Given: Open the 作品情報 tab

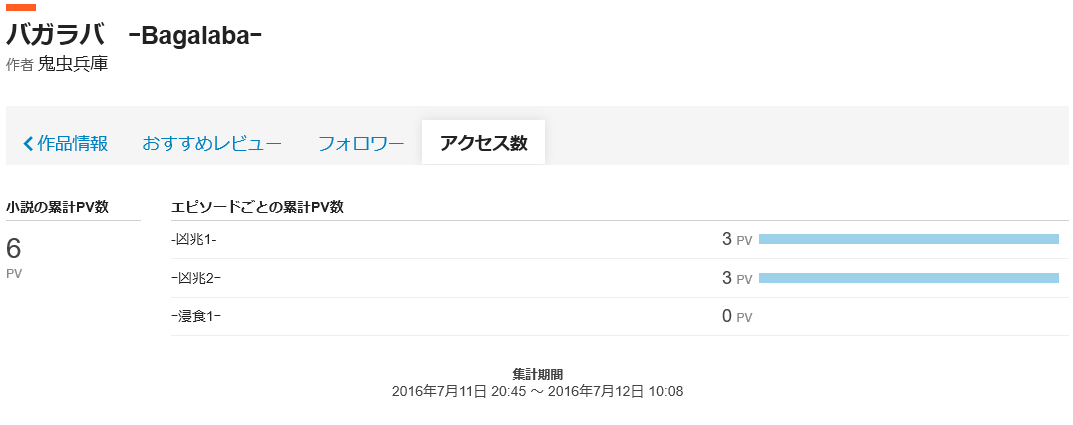Looking at the screenshot, I should [72, 143].
